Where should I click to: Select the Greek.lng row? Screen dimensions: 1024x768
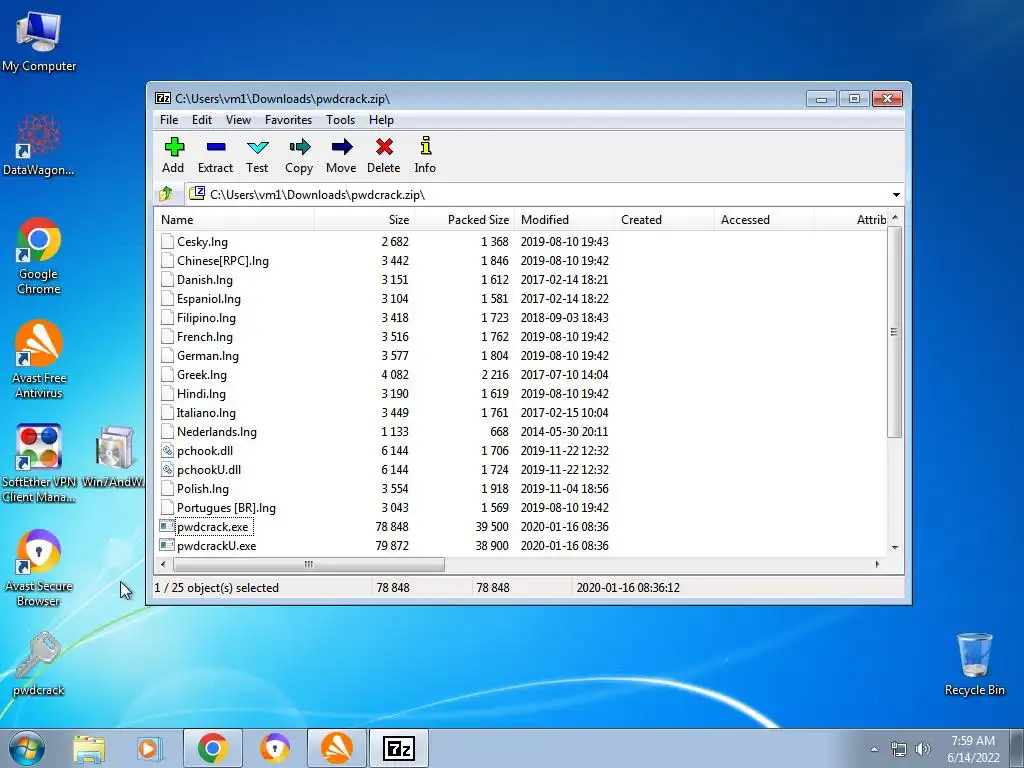coord(522,374)
